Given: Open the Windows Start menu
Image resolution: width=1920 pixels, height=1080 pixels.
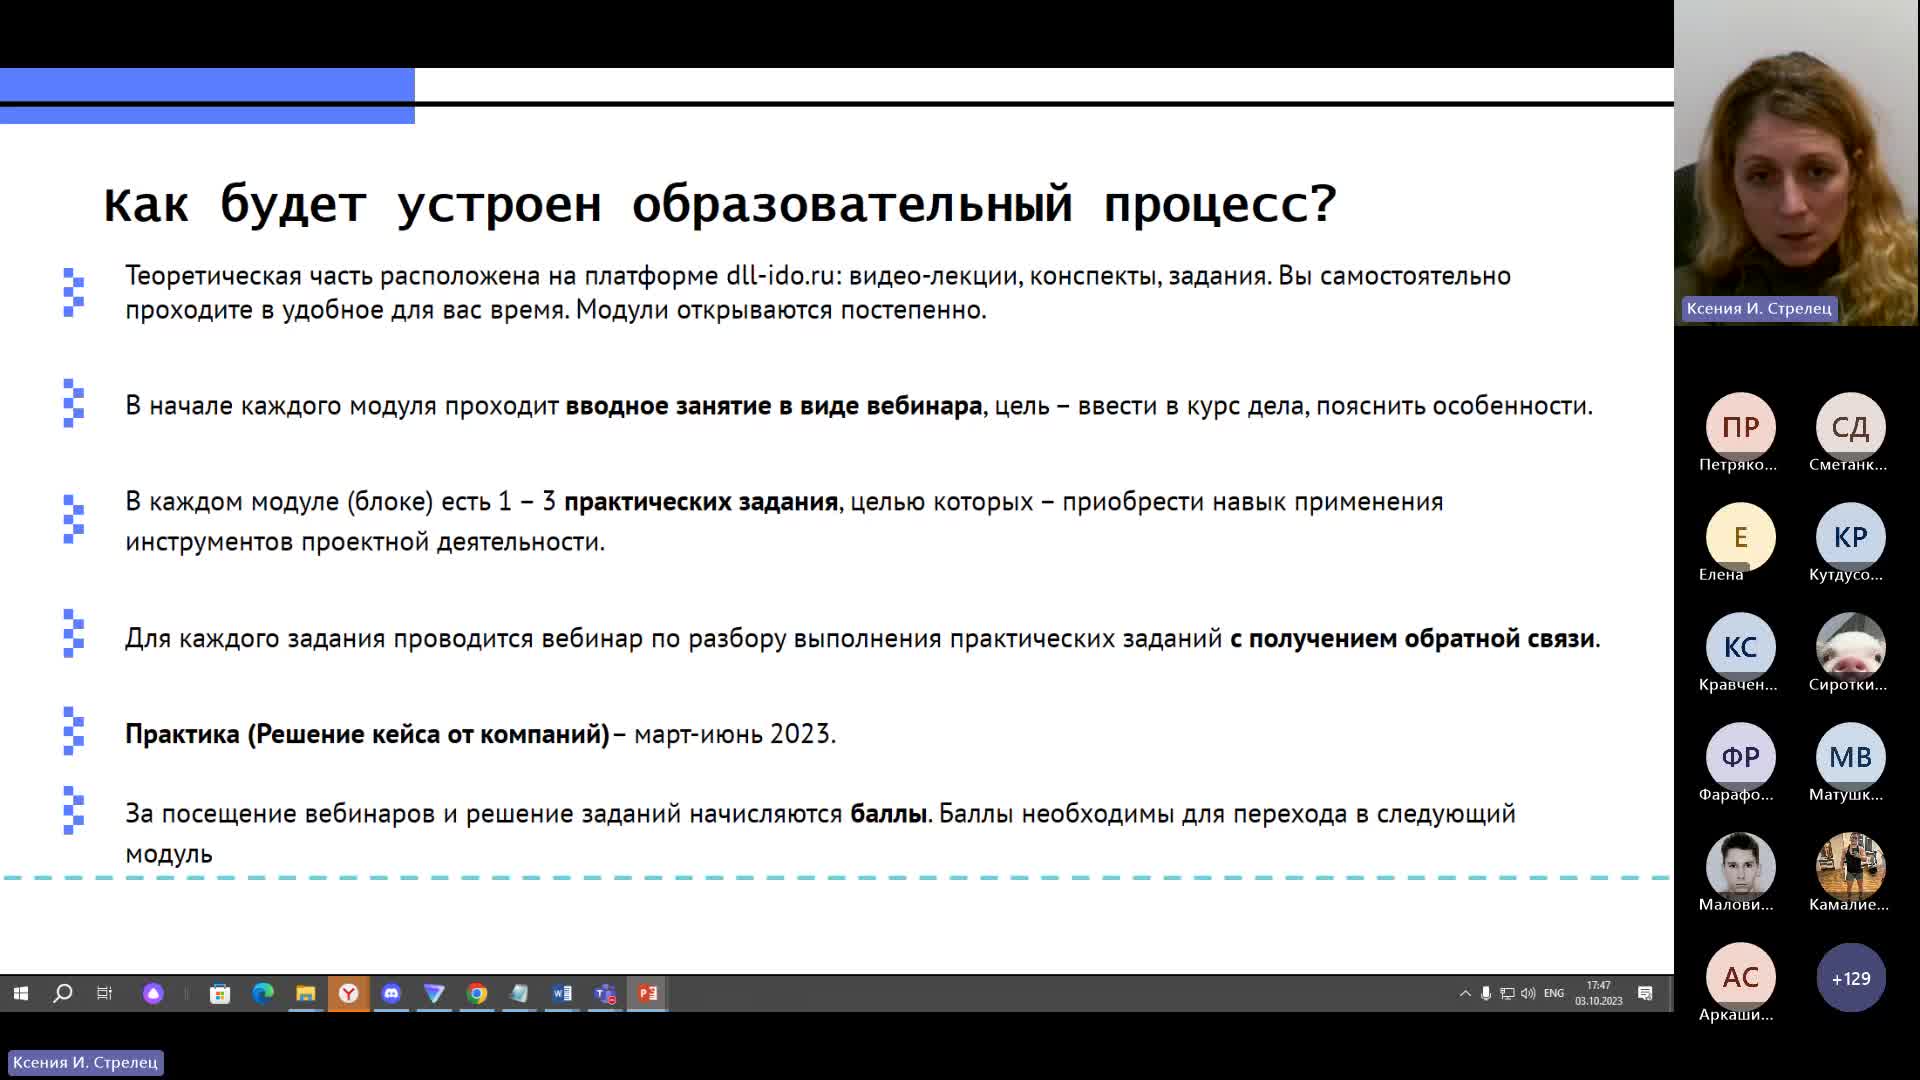Looking at the screenshot, I should (x=21, y=993).
